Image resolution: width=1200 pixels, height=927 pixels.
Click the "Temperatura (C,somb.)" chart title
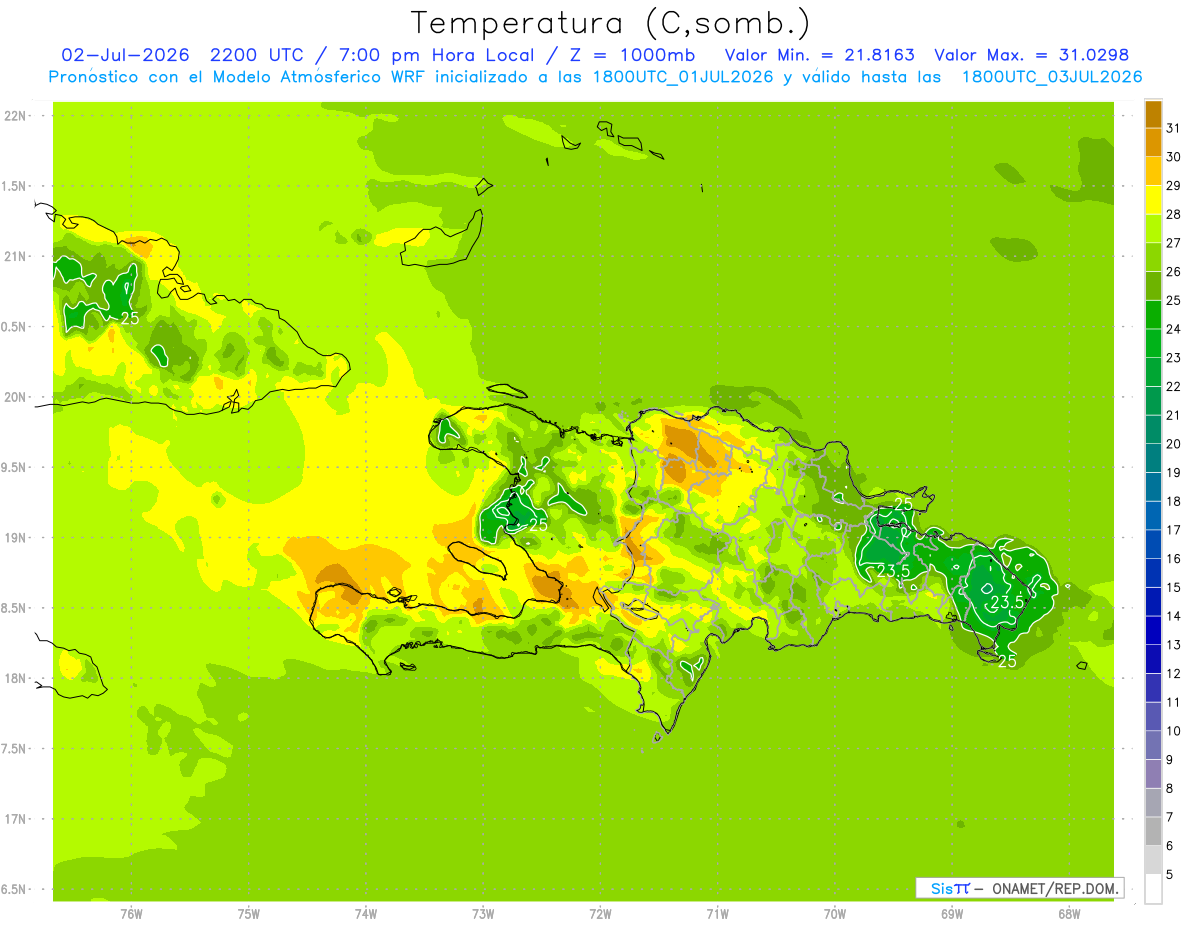(610, 22)
